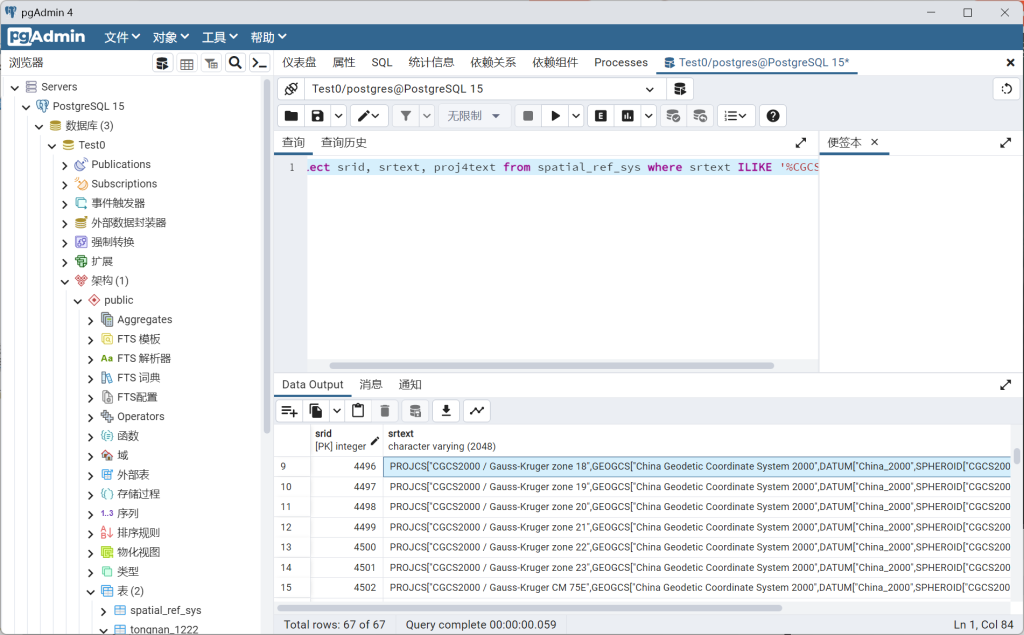Click the copy icon in the Data Output toolbar

[x=316, y=411]
